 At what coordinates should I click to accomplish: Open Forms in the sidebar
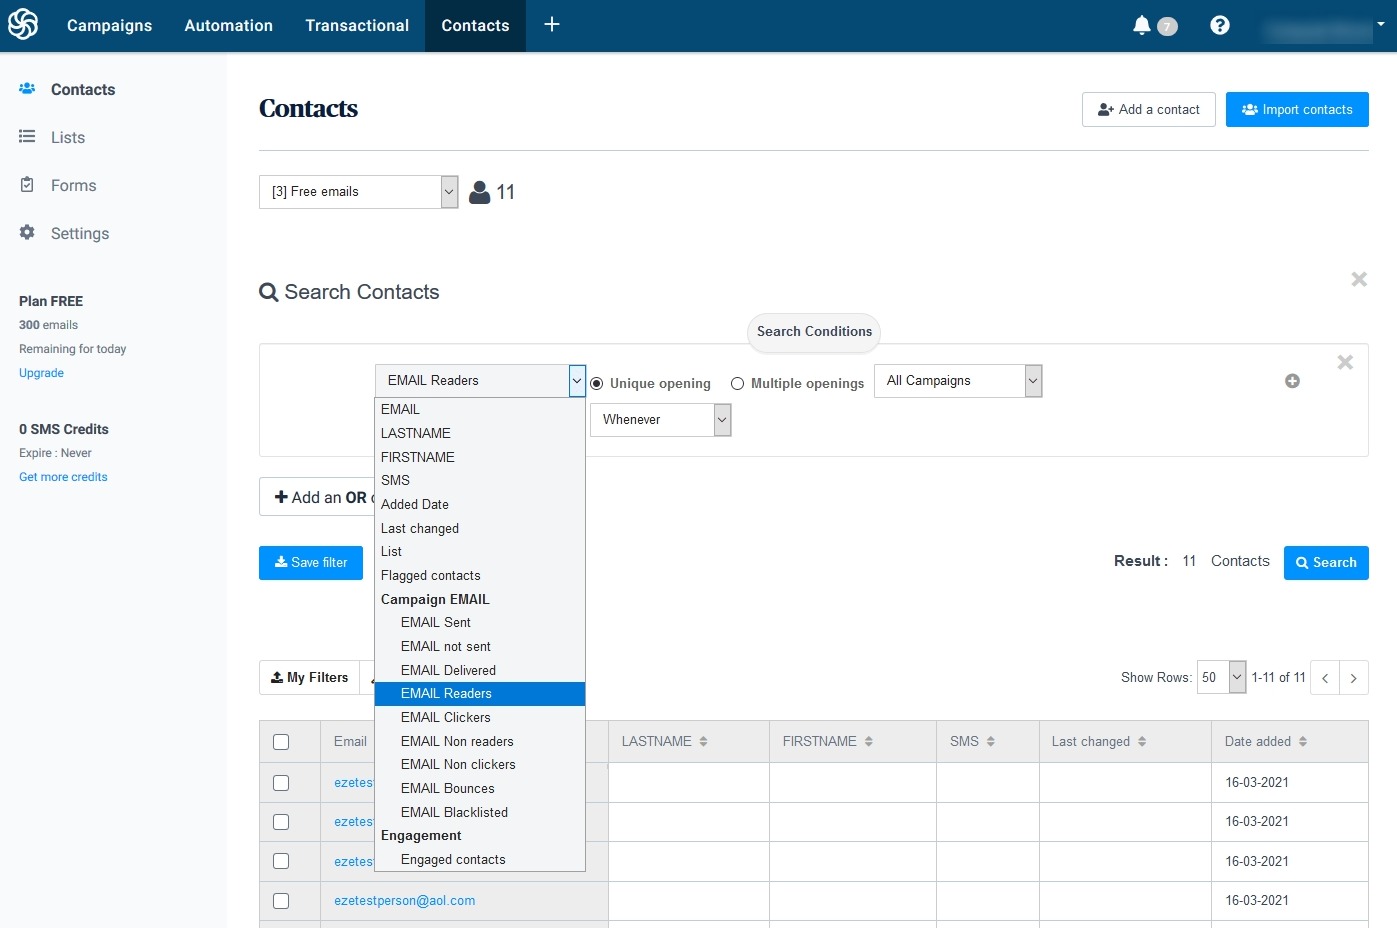(x=73, y=186)
